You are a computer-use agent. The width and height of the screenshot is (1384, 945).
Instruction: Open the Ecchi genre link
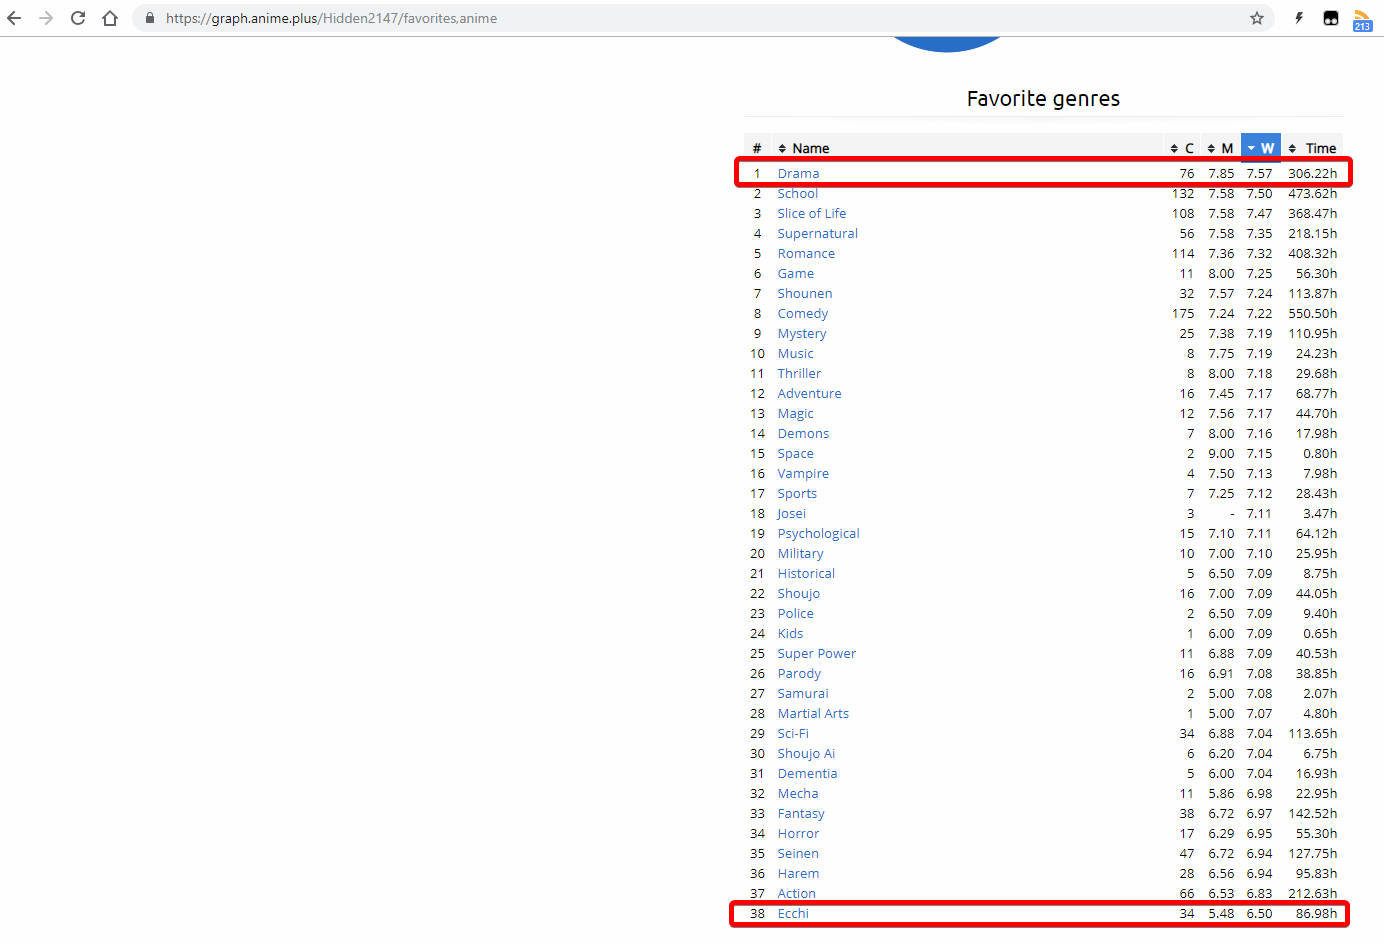point(793,913)
